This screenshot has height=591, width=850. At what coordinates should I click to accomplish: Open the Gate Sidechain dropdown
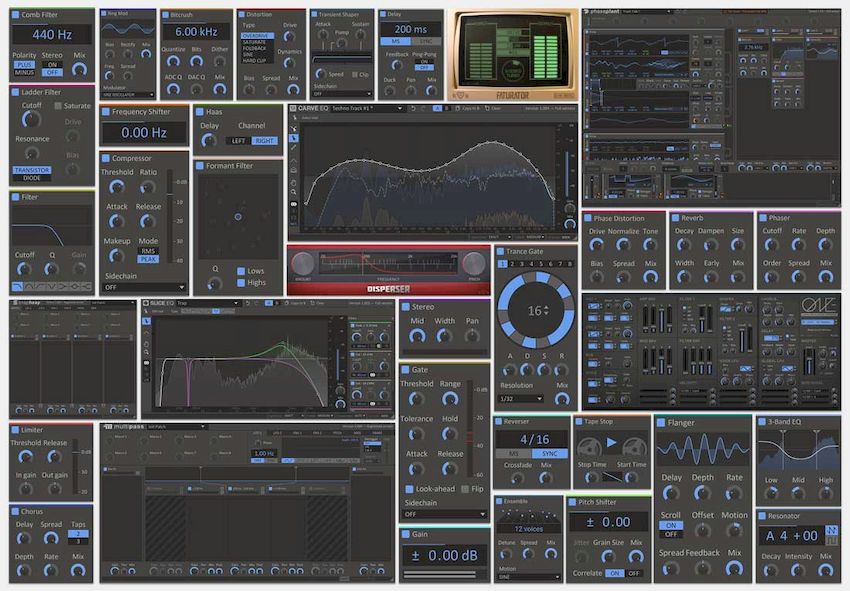pos(445,514)
